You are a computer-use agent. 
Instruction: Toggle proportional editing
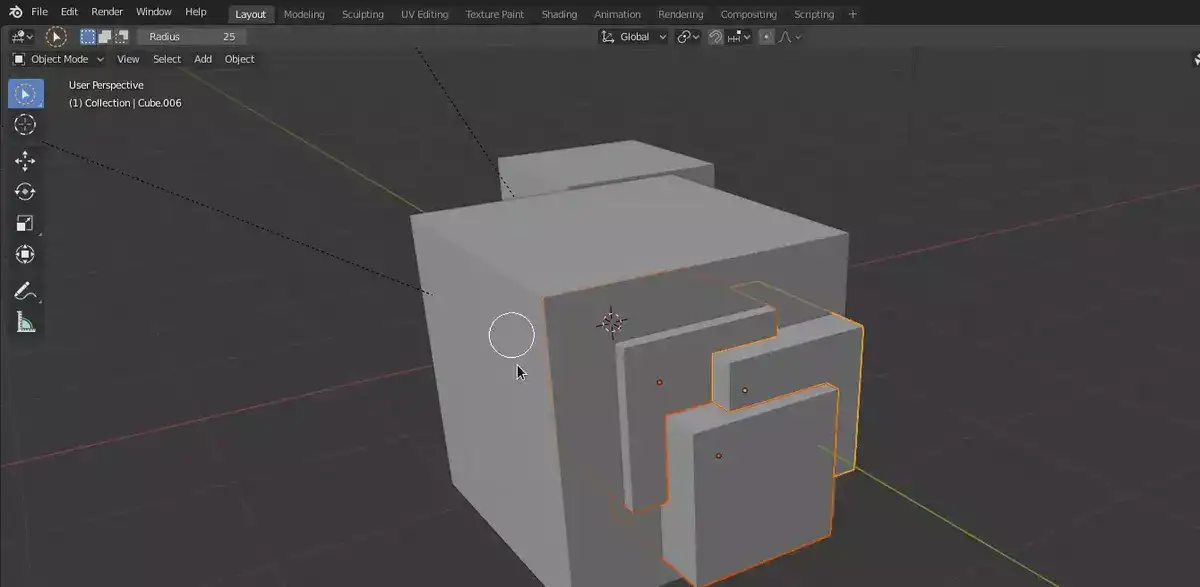click(767, 37)
